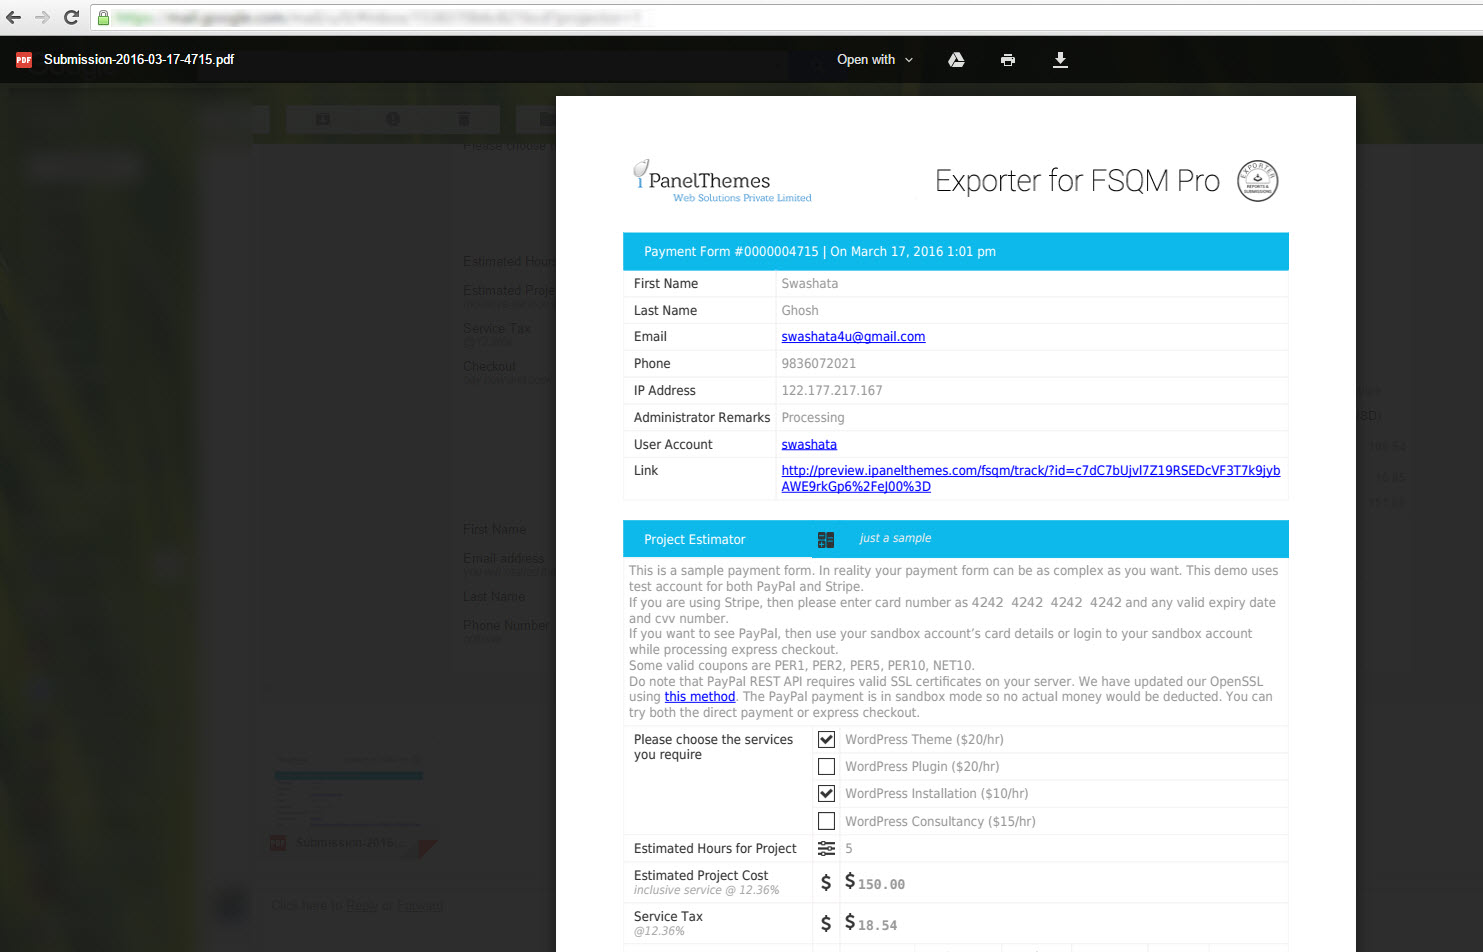Toggle WordPress Theme ($20/hr) checkbox
This screenshot has width=1483, height=952.
tap(826, 740)
